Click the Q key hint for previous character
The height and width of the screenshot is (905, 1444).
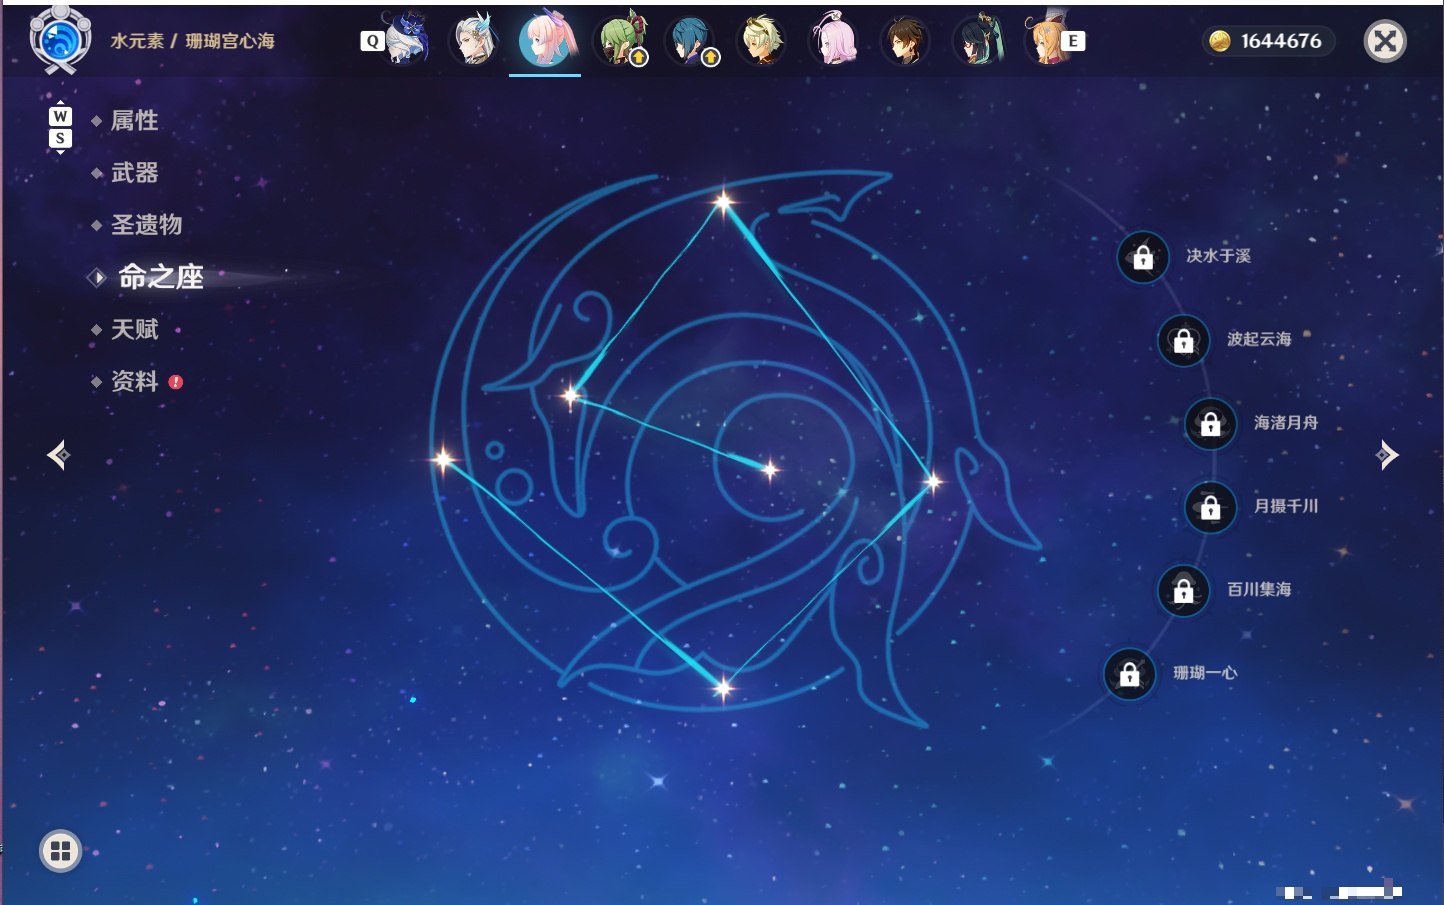point(372,41)
